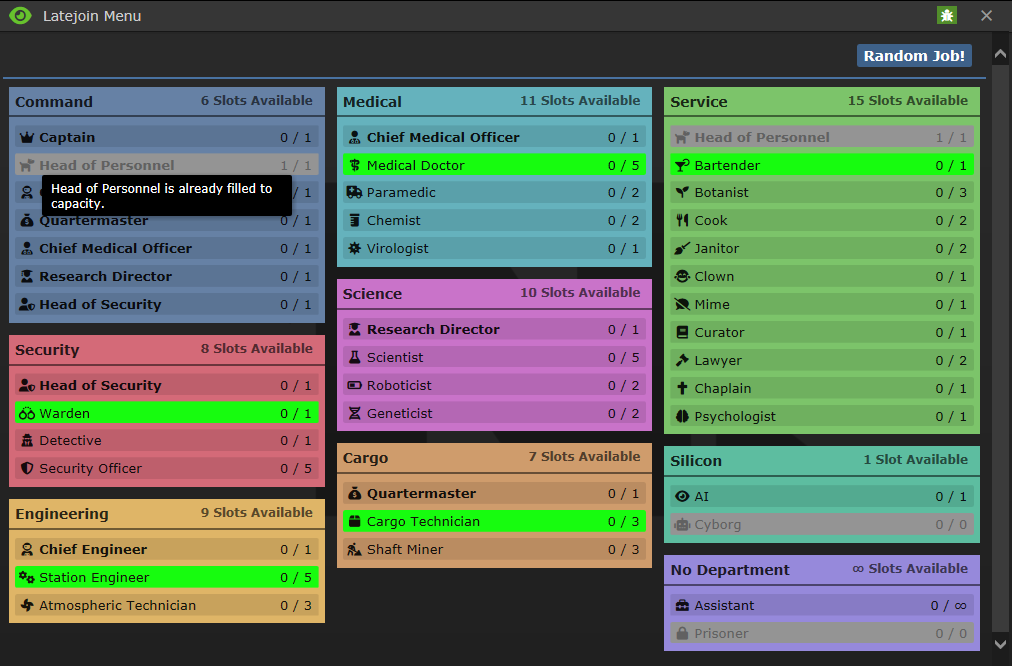This screenshot has height=666, width=1012.
Task: Click the toolbox icon beside Assistant
Action: (x=682, y=605)
